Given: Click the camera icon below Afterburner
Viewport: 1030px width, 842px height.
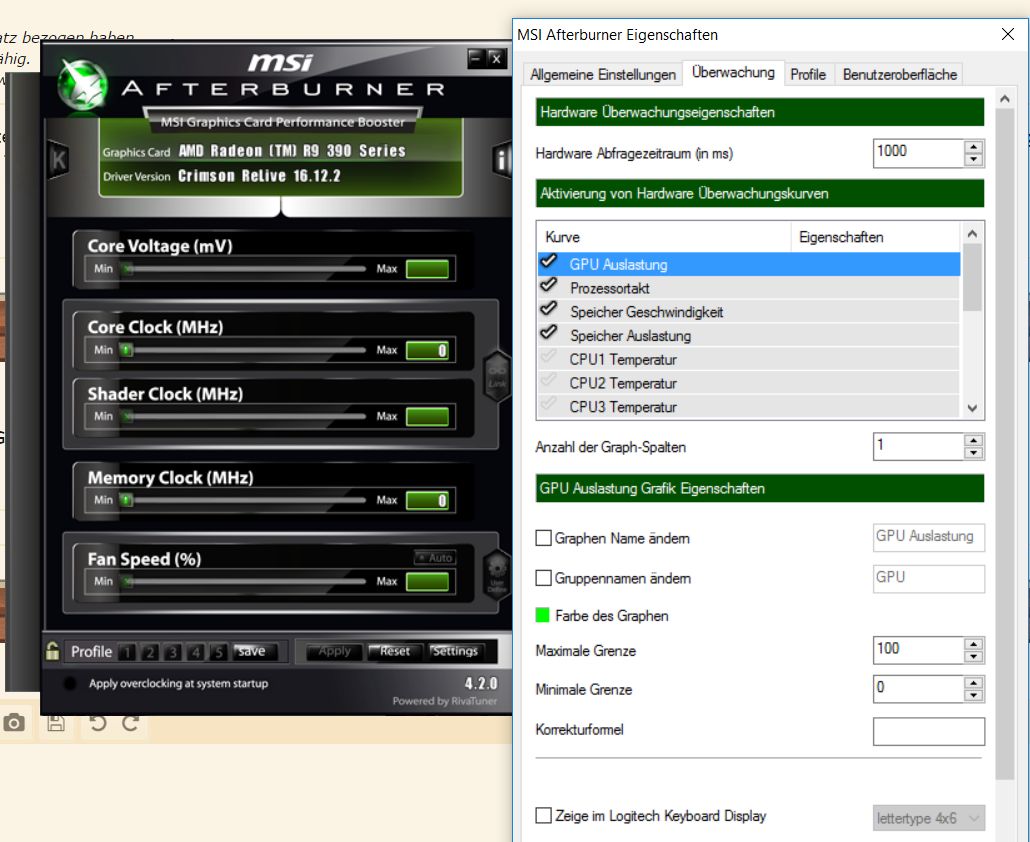Looking at the screenshot, I should (x=15, y=723).
